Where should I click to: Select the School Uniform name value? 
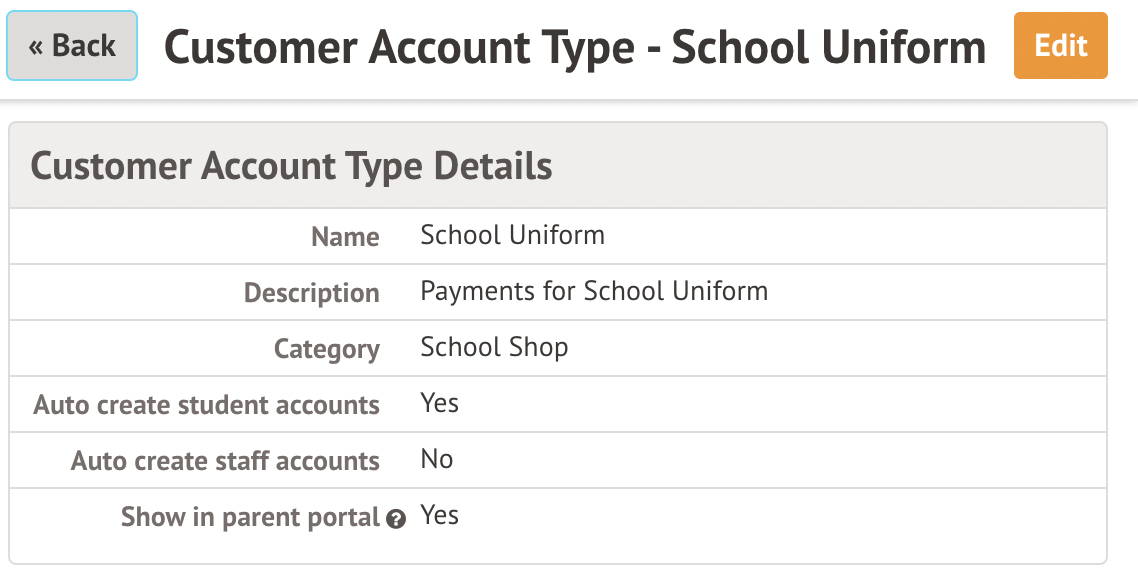512,236
